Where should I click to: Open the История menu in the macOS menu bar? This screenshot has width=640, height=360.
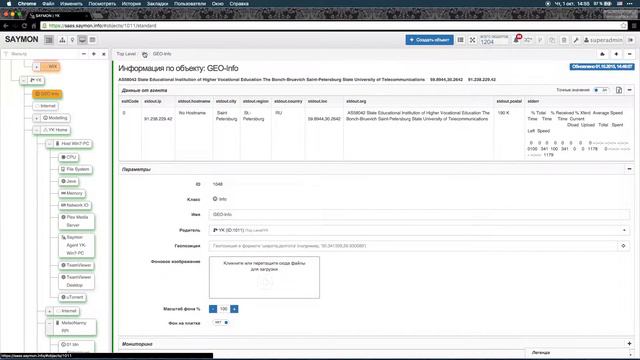tap(131, 4)
